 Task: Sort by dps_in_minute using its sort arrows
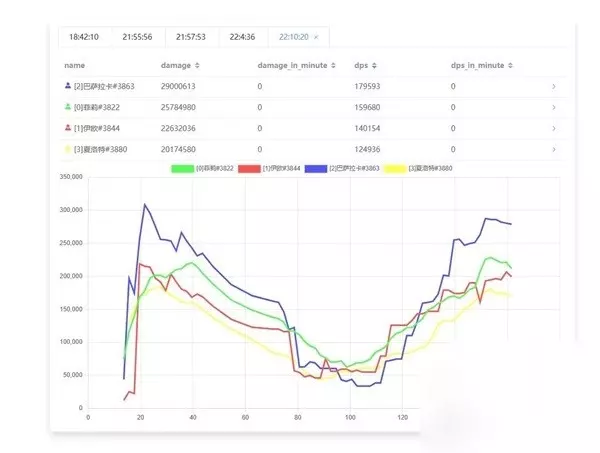[x=510, y=65]
